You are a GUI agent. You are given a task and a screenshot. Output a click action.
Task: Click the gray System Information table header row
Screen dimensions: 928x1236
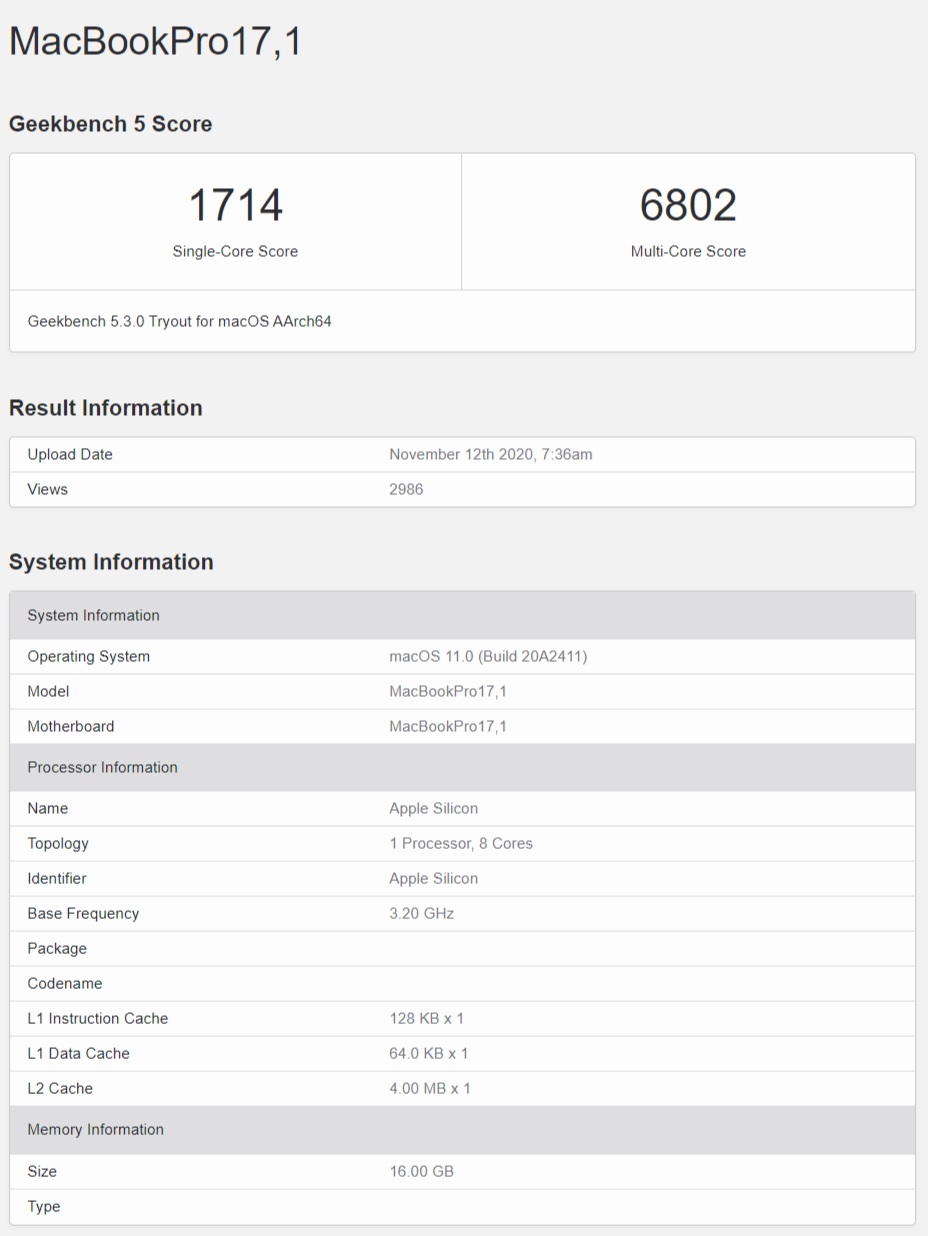click(462, 615)
